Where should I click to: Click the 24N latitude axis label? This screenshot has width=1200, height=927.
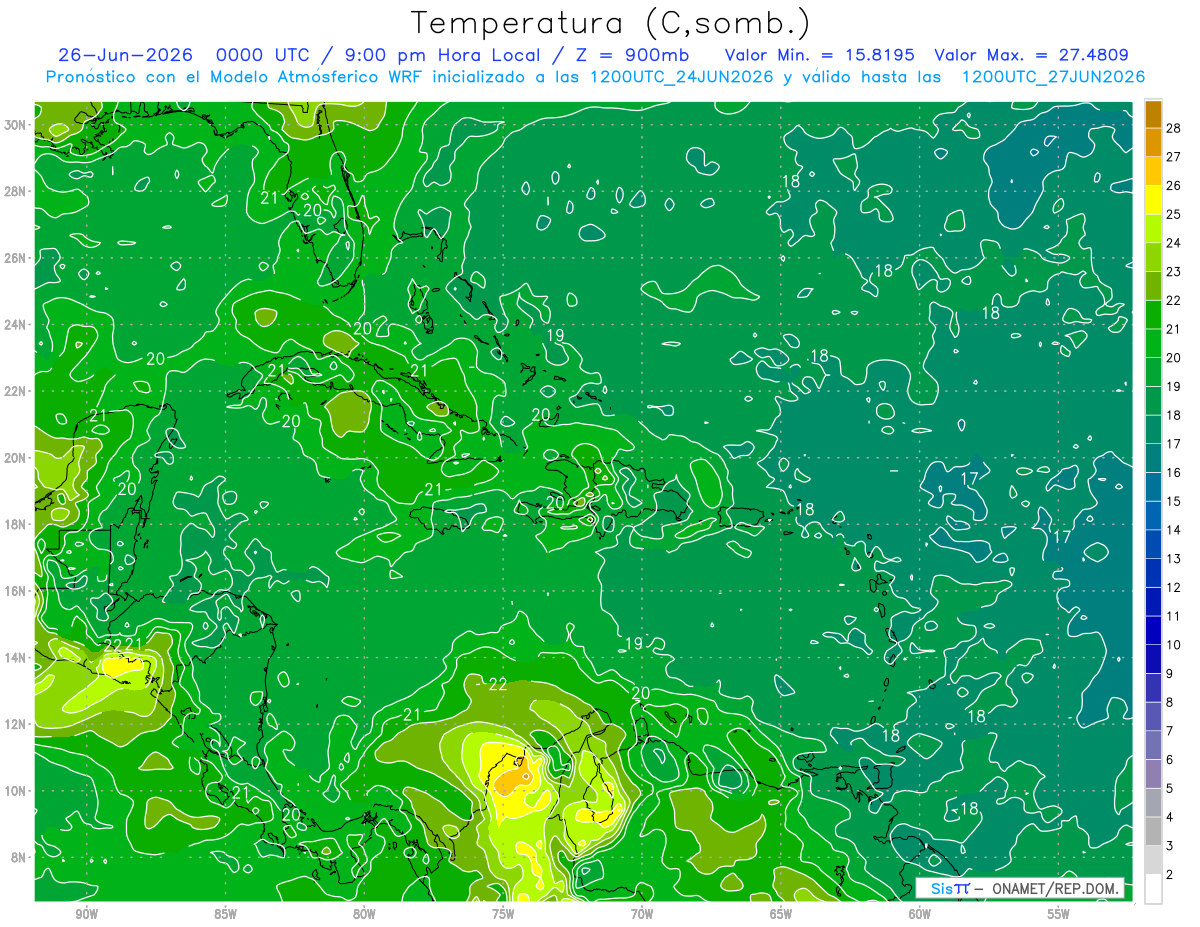coord(16,325)
